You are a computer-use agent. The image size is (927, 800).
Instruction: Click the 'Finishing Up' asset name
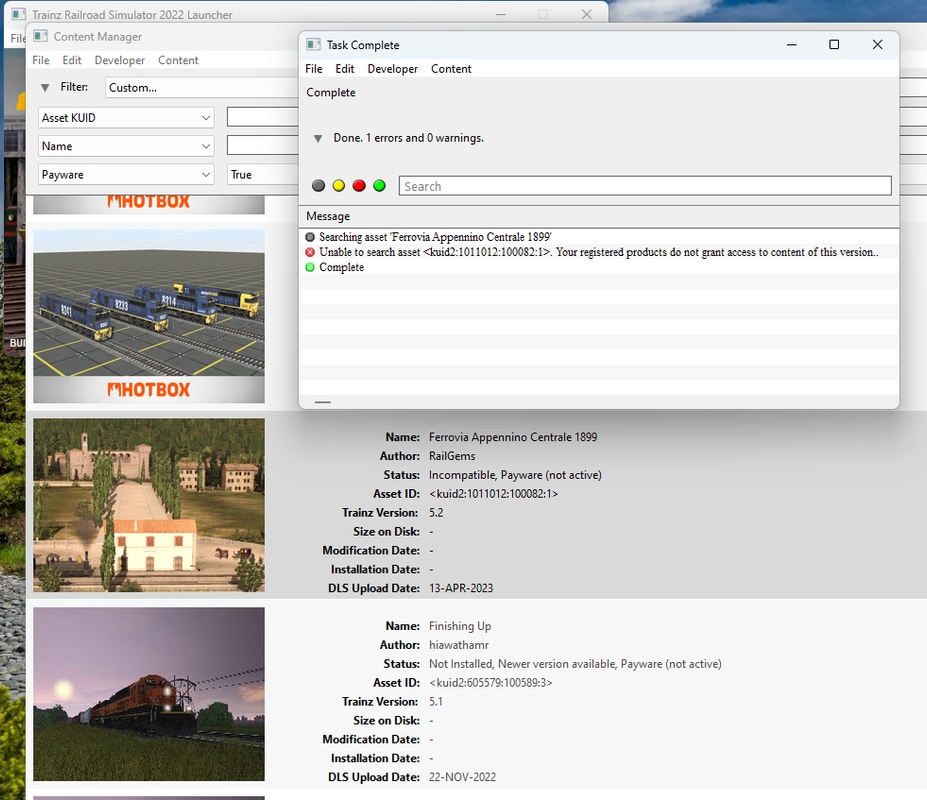point(460,626)
